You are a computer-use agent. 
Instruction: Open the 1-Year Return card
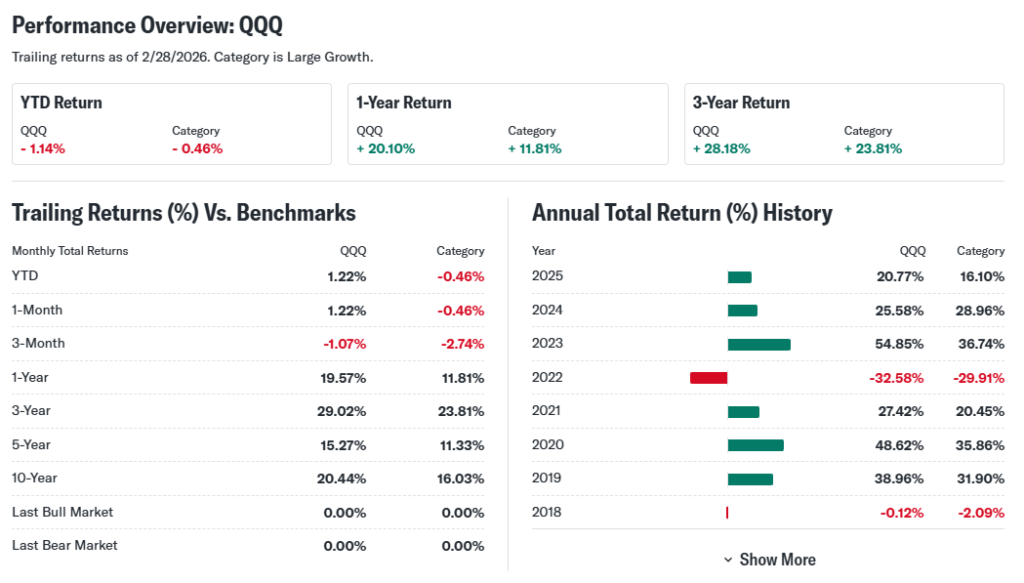[508, 124]
